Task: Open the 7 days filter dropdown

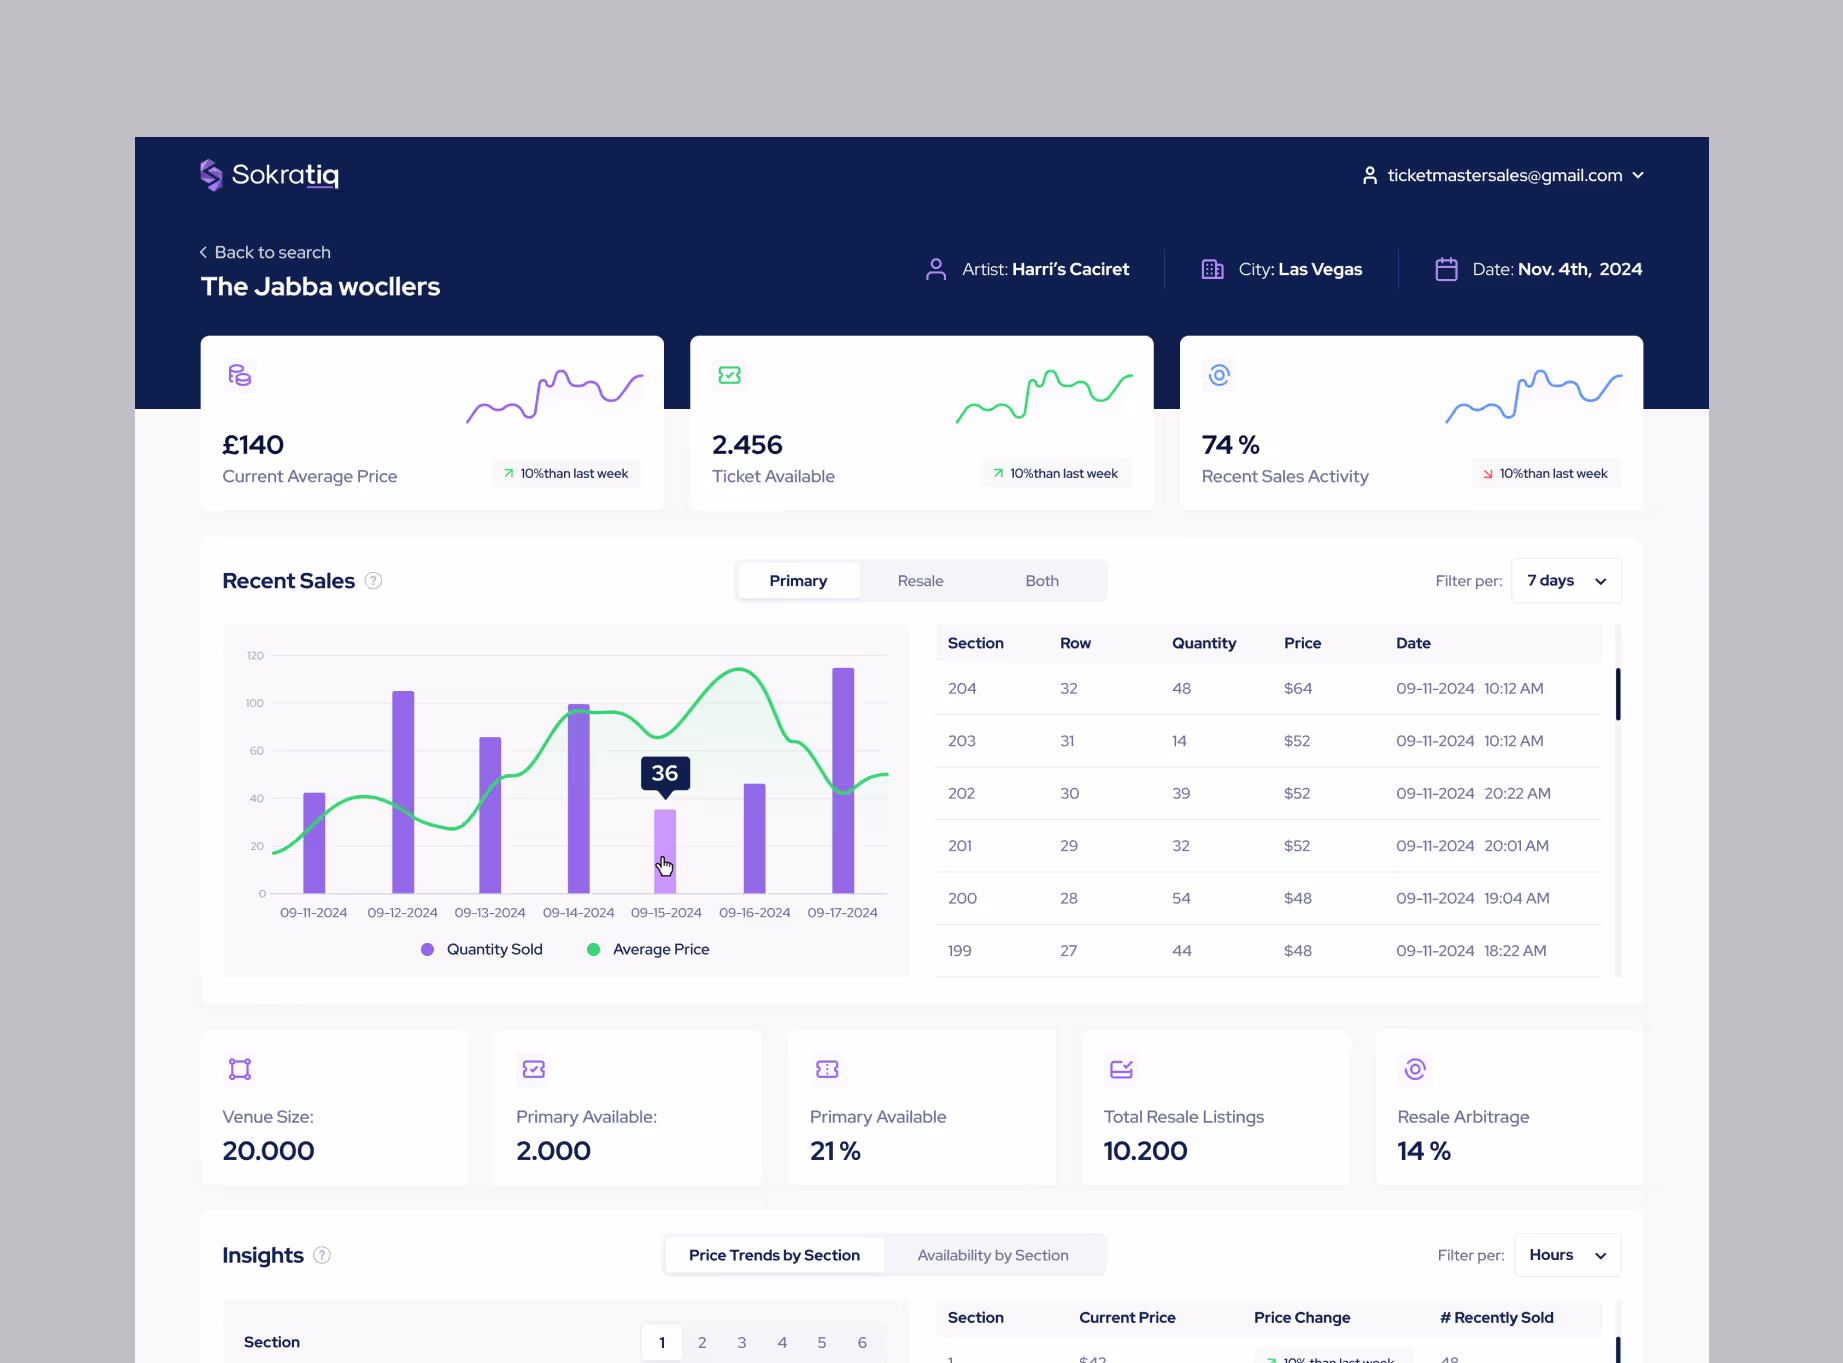Action: pos(1565,580)
